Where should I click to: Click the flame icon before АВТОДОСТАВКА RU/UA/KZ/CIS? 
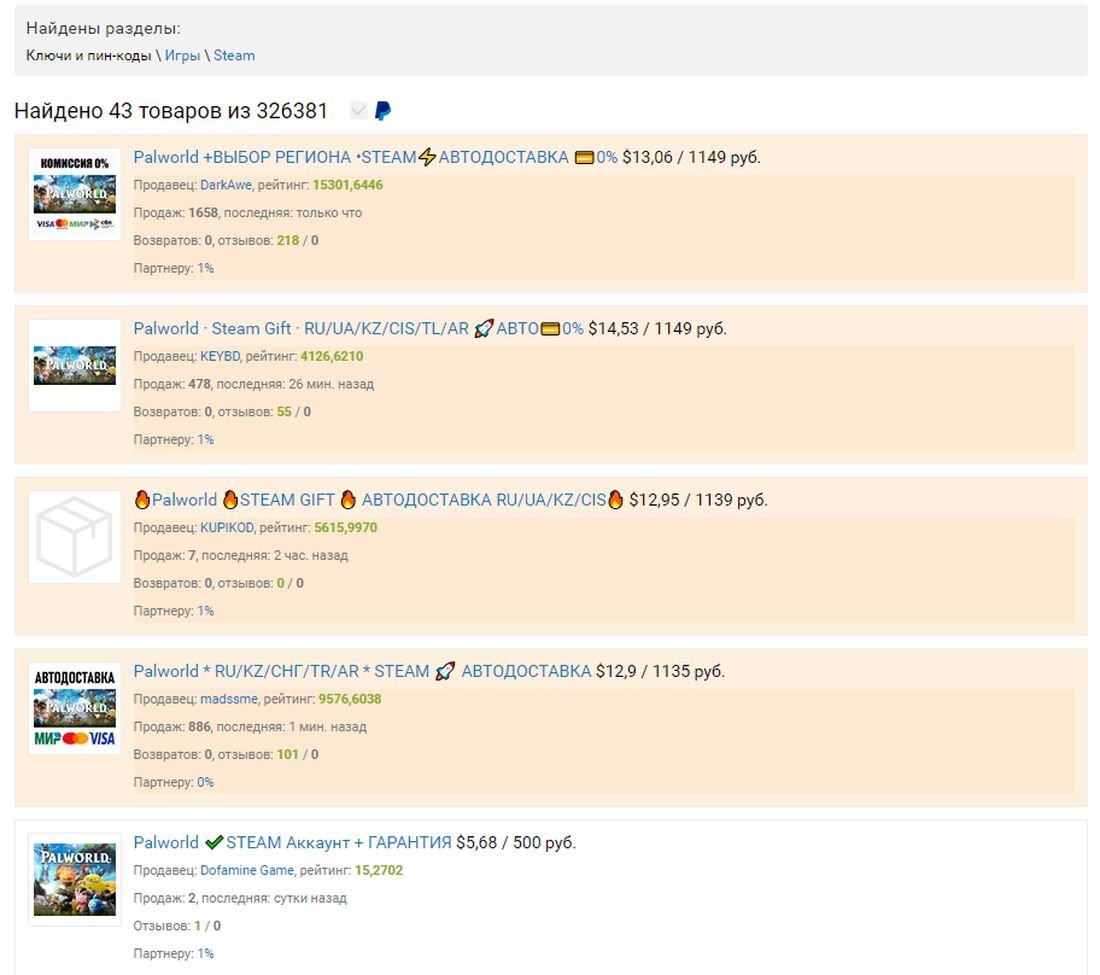(x=348, y=499)
